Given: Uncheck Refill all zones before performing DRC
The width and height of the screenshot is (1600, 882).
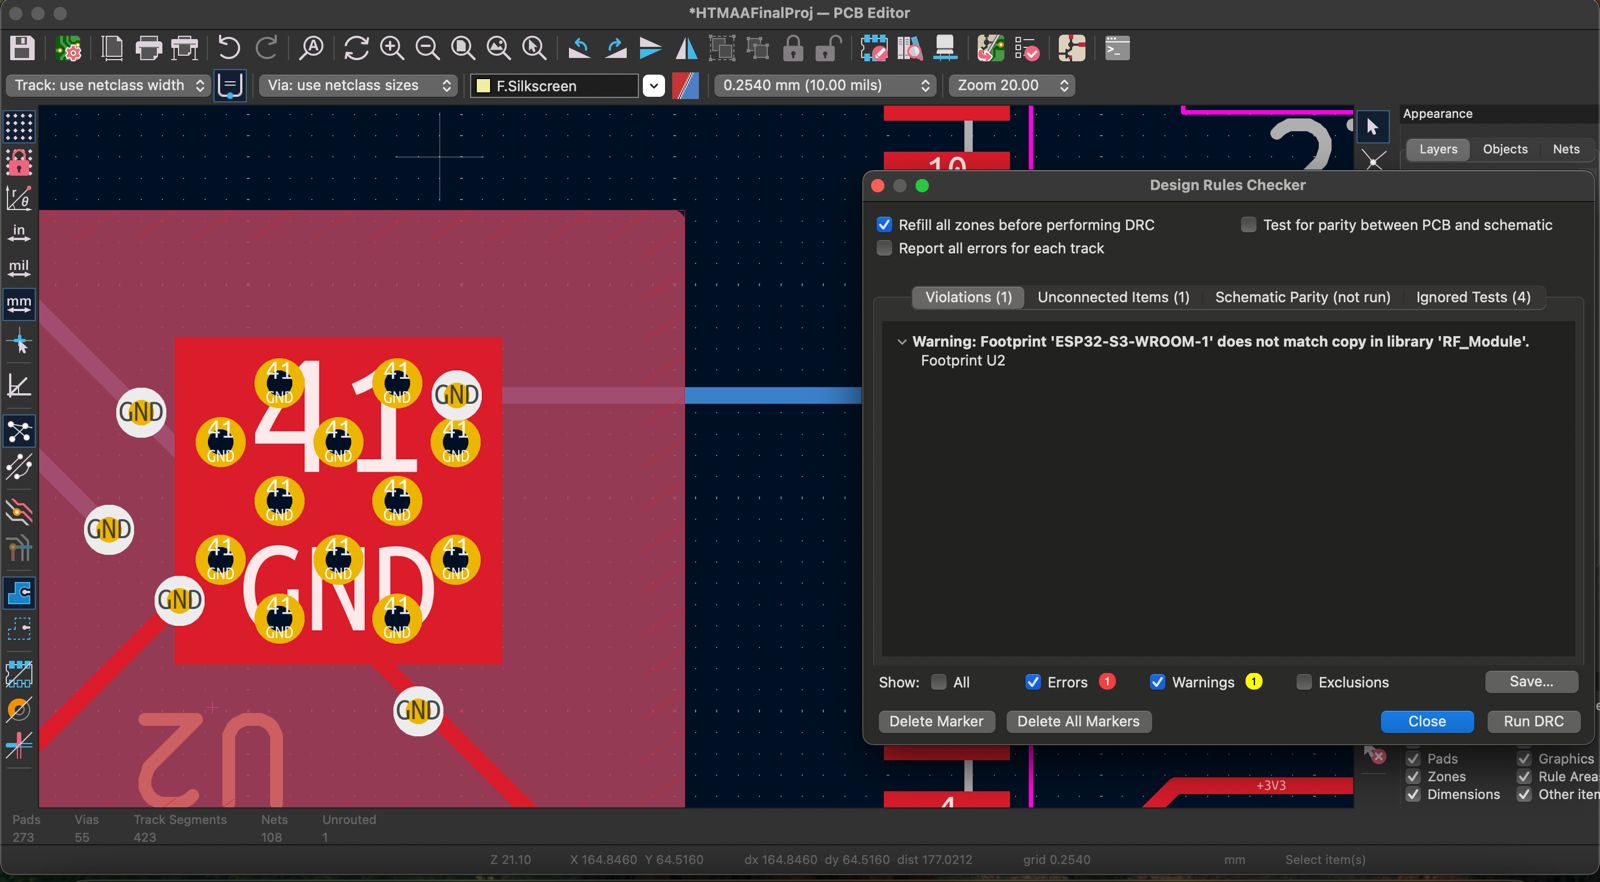Looking at the screenshot, I should 884,225.
